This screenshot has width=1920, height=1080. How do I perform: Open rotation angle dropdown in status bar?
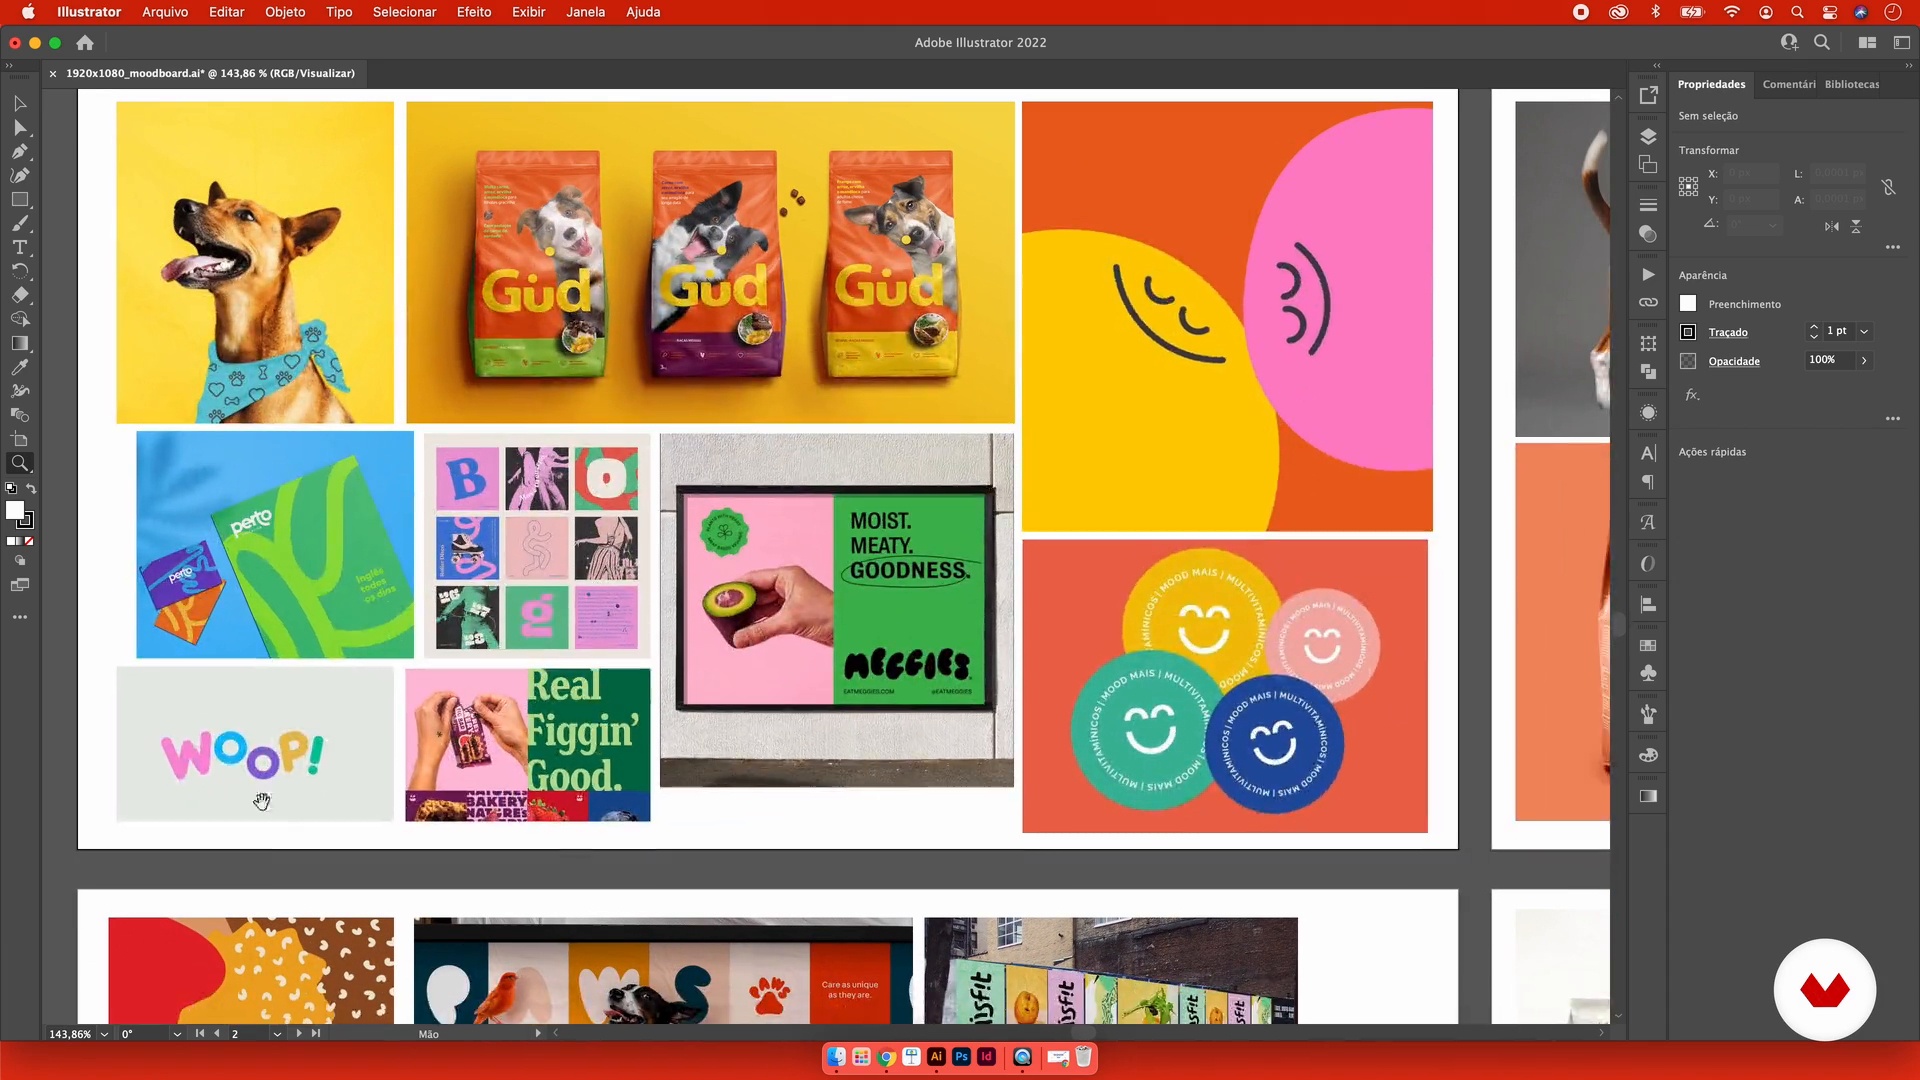pos(177,1034)
